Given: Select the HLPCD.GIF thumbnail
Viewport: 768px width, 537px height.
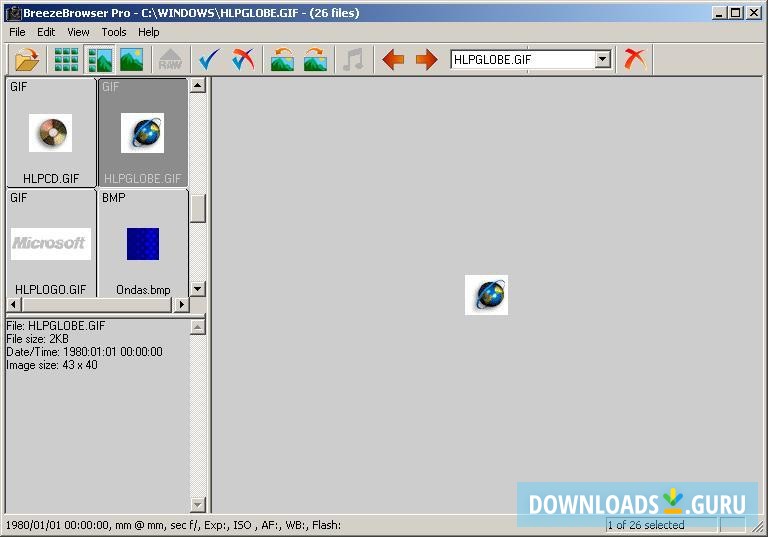Looking at the screenshot, I should (x=51, y=132).
